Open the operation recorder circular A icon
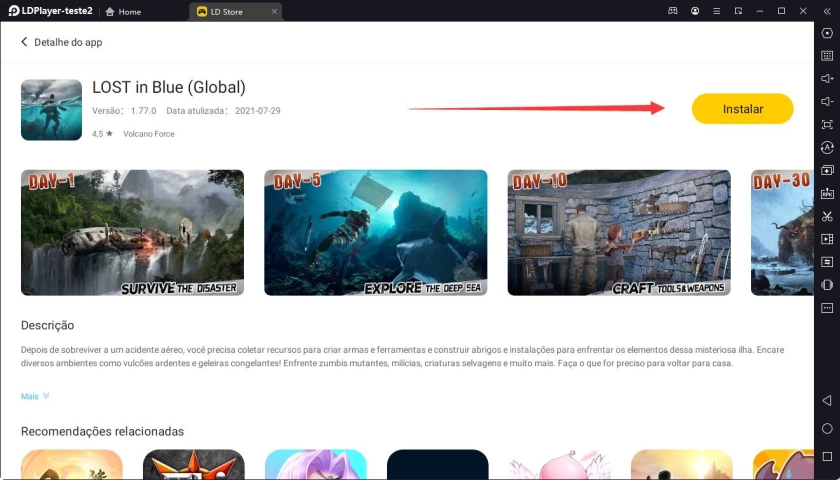The width and height of the screenshot is (840, 480). [x=827, y=147]
